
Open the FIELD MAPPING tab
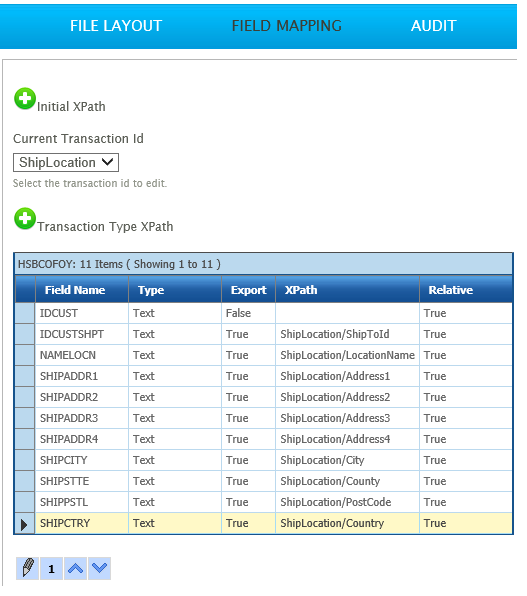click(x=287, y=26)
